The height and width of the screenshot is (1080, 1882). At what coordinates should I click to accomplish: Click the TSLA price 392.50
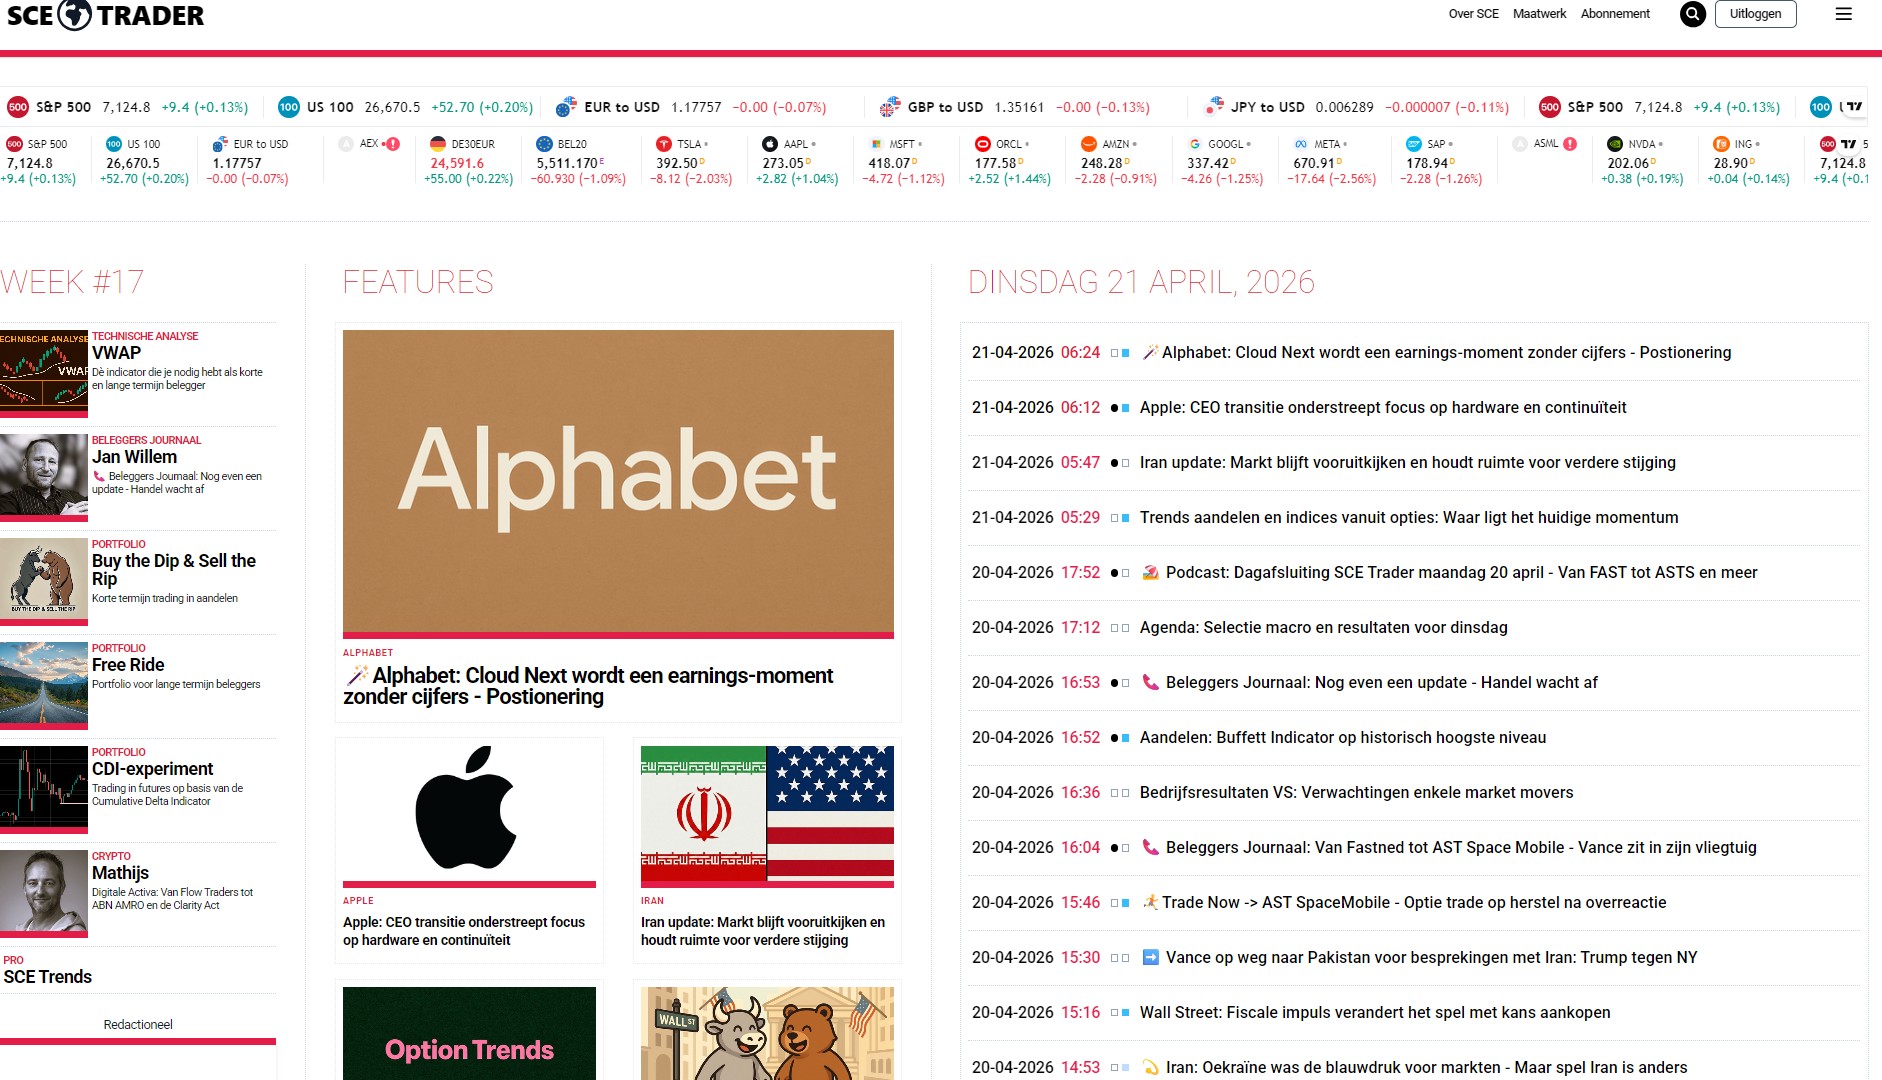676,163
